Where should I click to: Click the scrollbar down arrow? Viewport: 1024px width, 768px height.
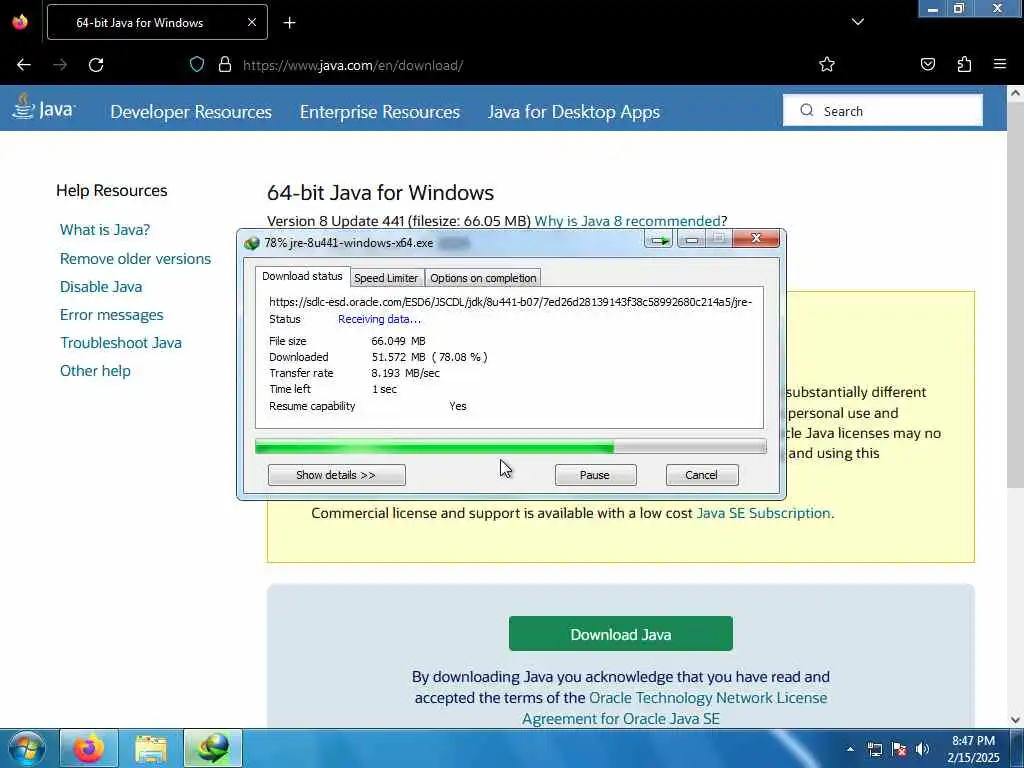coord(1015,720)
